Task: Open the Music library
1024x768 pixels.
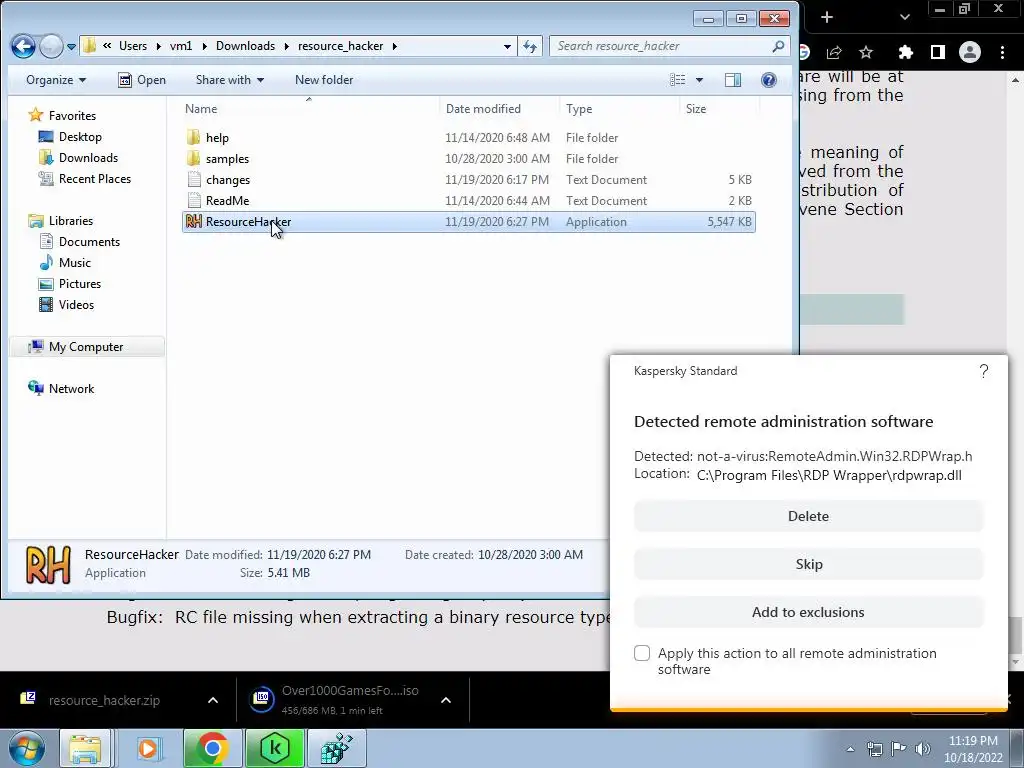Action: 65,263
